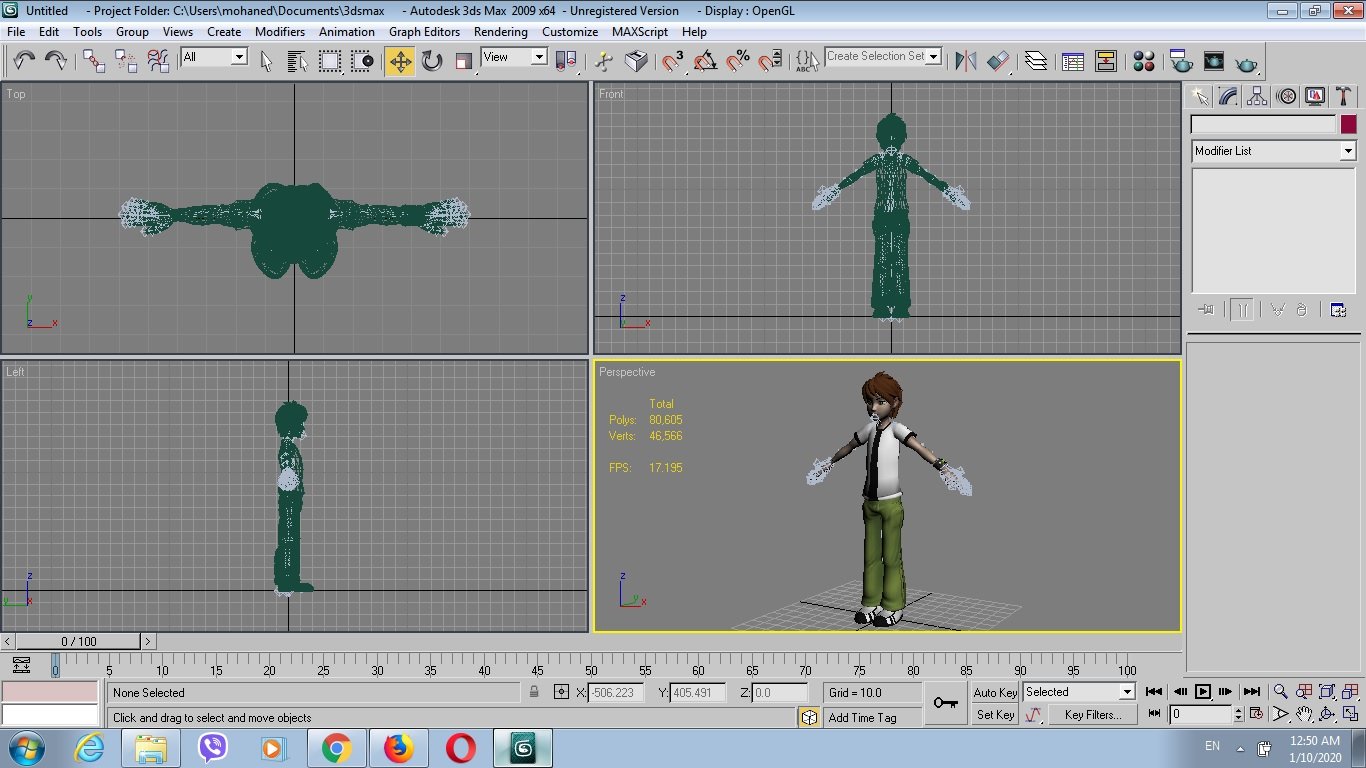Open the Material Editor
Image resolution: width=1366 pixels, height=768 pixels.
pyautogui.click(x=1144, y=61)
